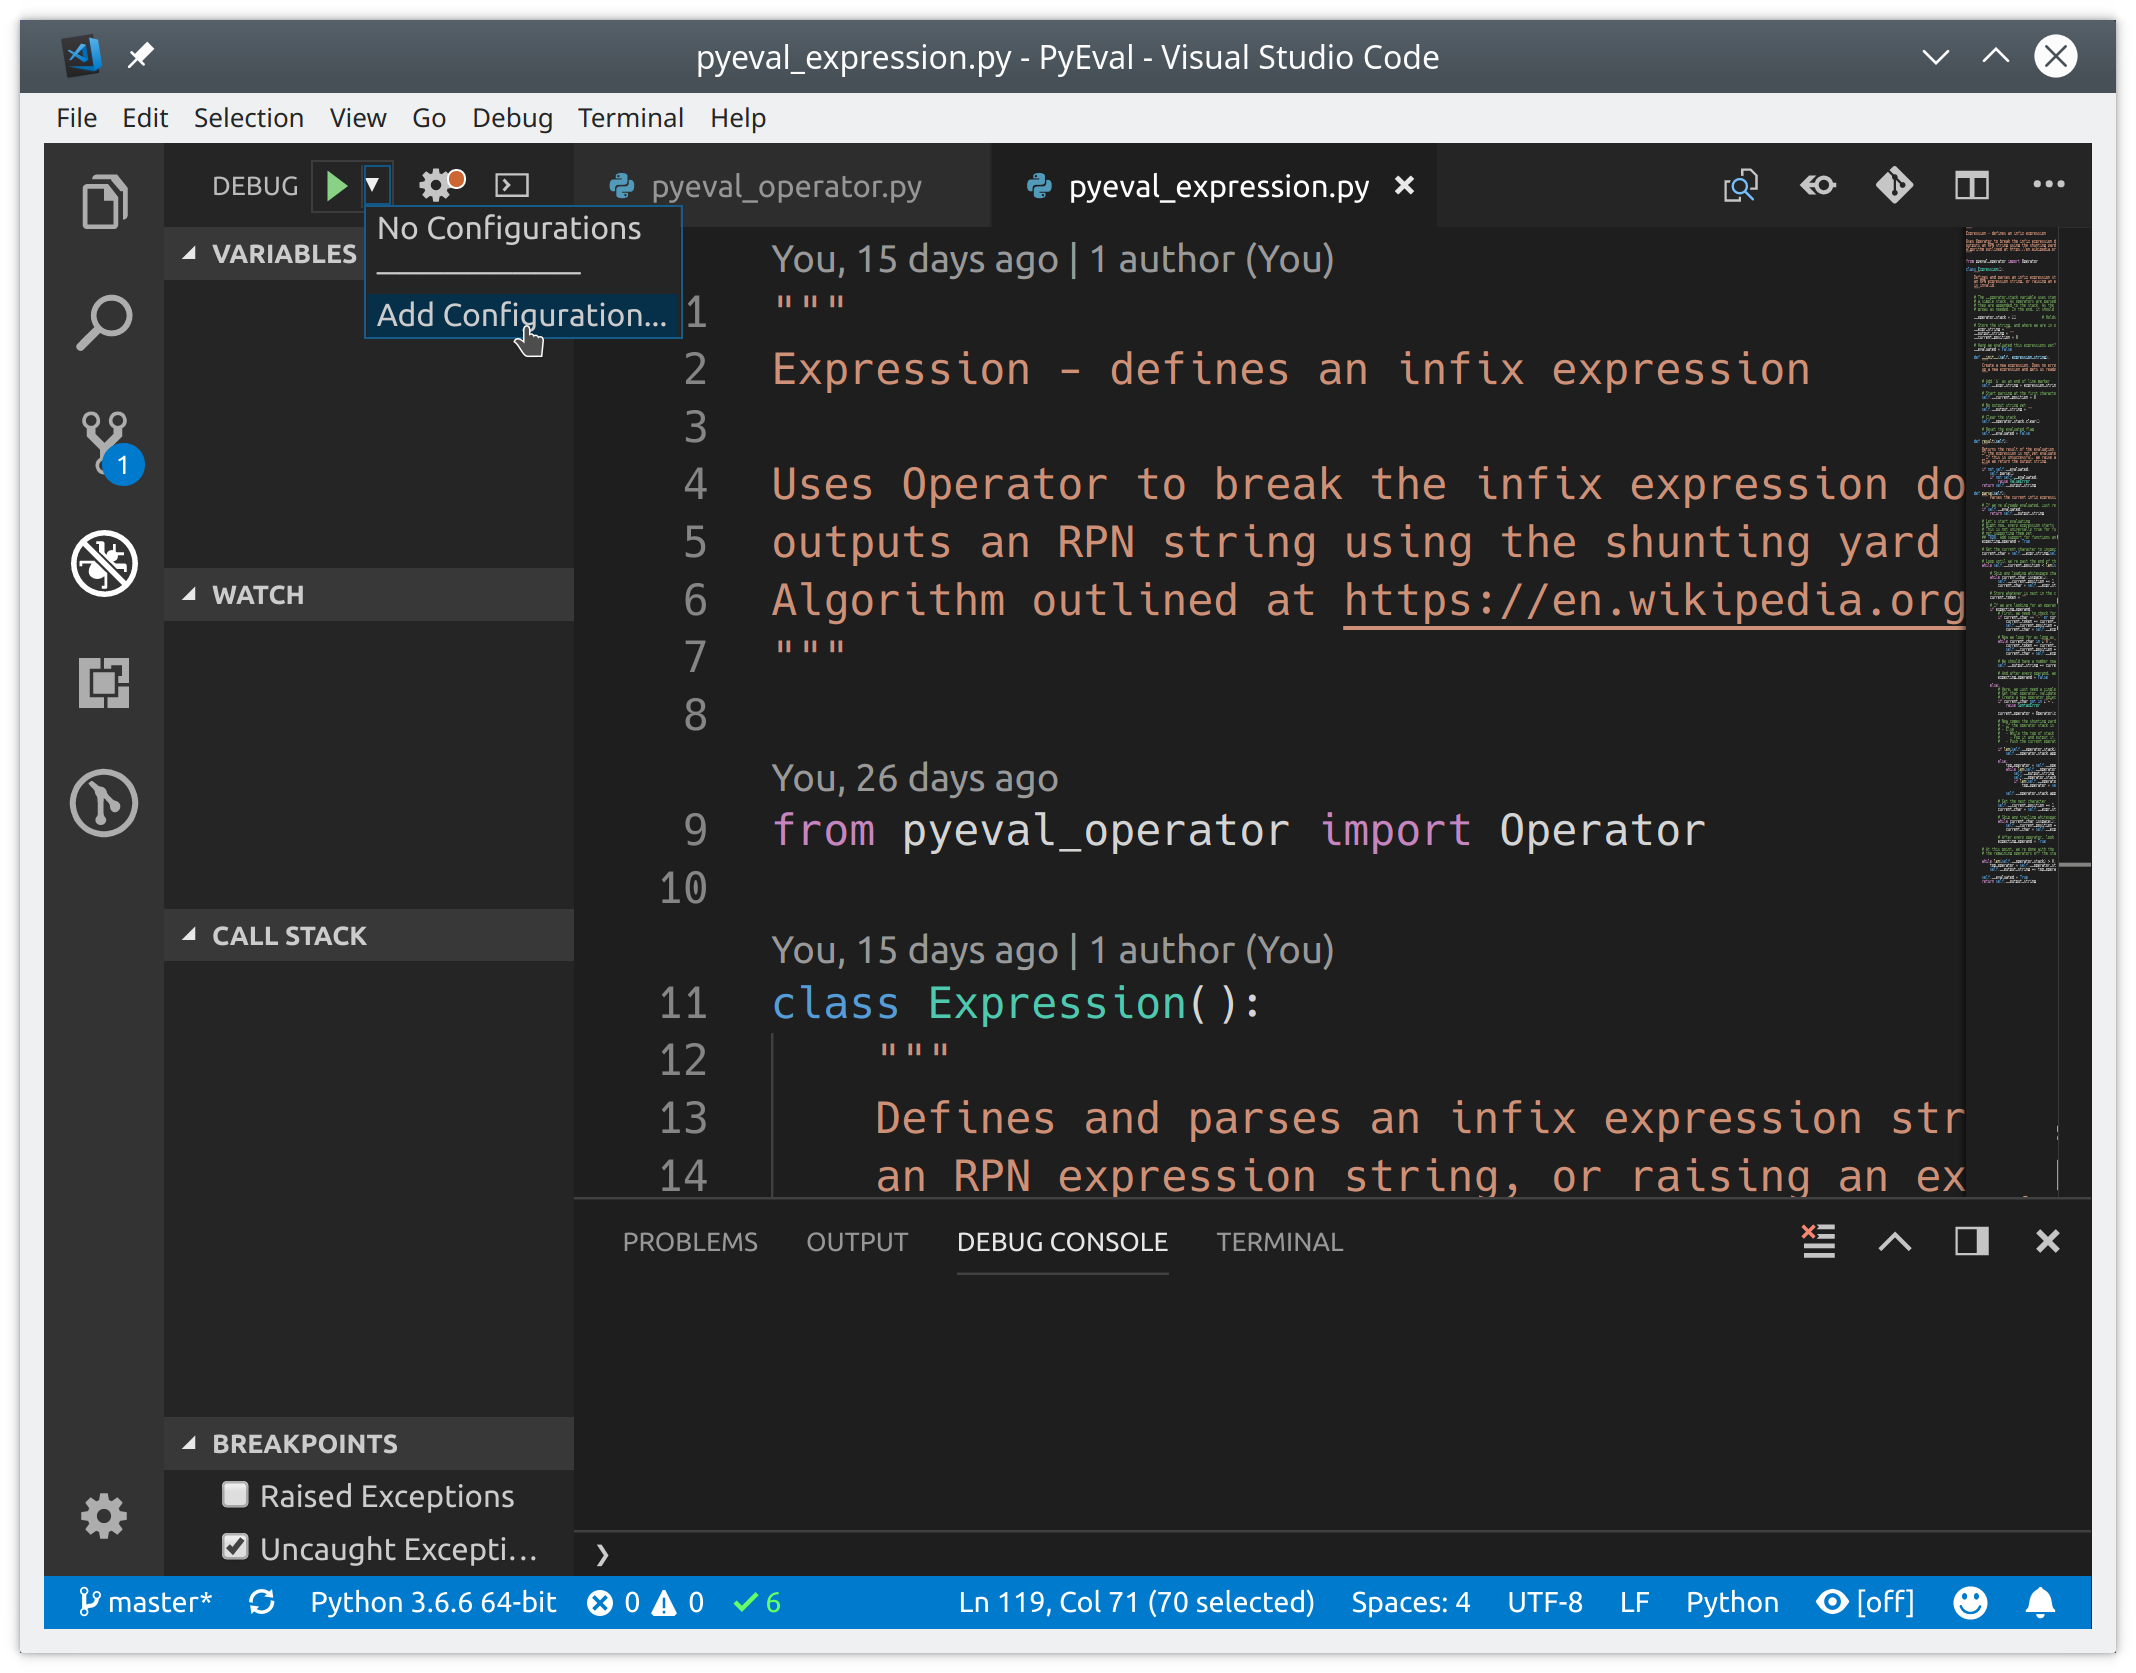
Task: Toggle Raised Exceptions breakpoint checkbox
Action: (232, 1494)
